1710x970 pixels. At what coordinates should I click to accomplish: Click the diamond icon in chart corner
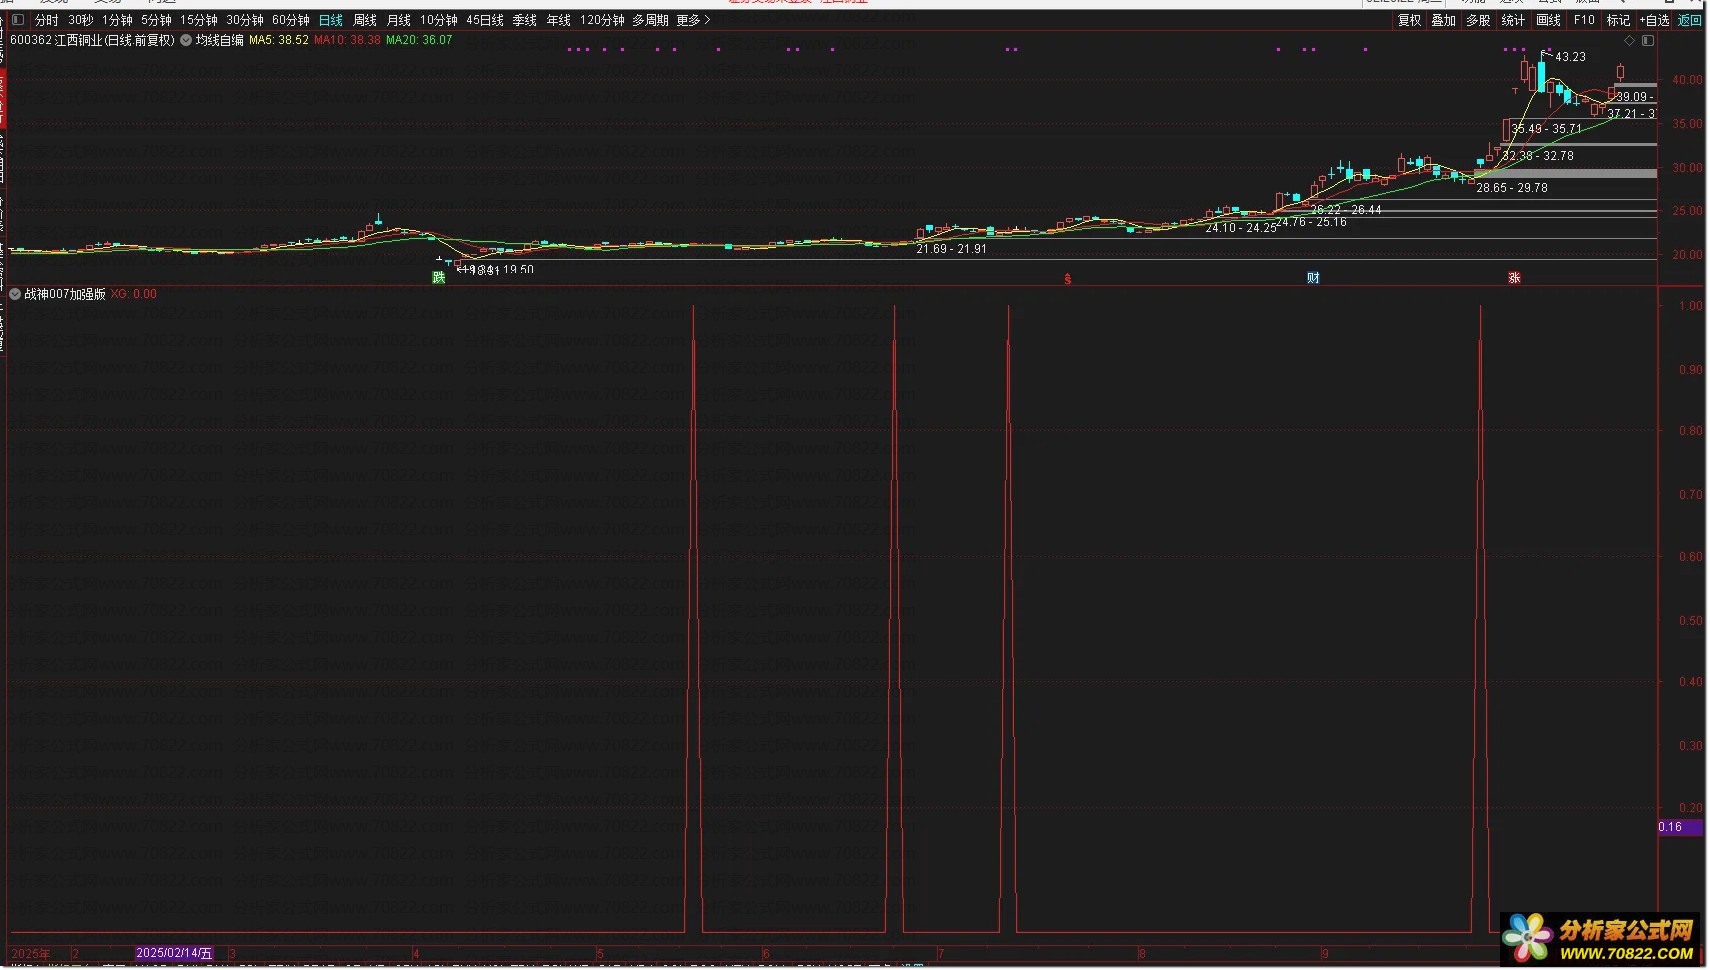point(1629,41)
